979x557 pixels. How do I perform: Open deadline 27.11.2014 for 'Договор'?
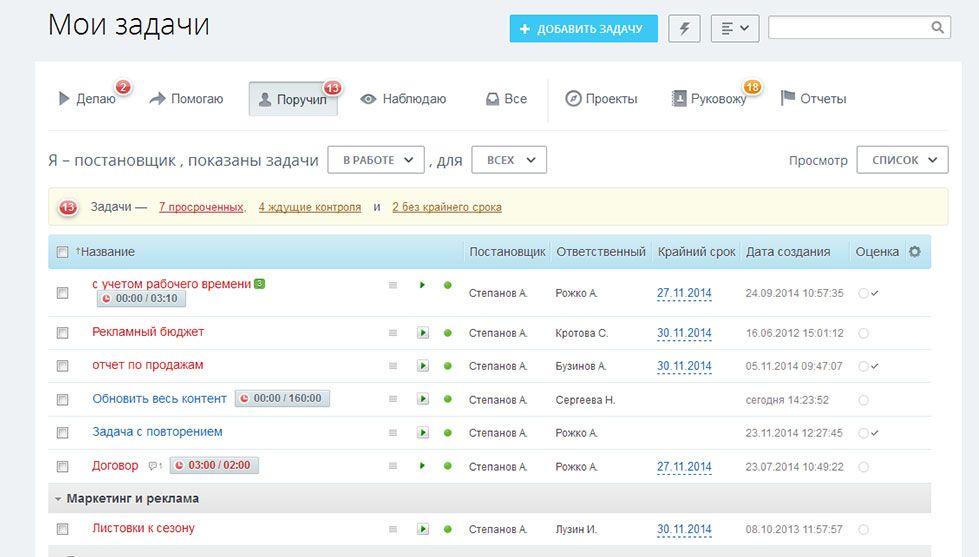(x=684, y=466)
